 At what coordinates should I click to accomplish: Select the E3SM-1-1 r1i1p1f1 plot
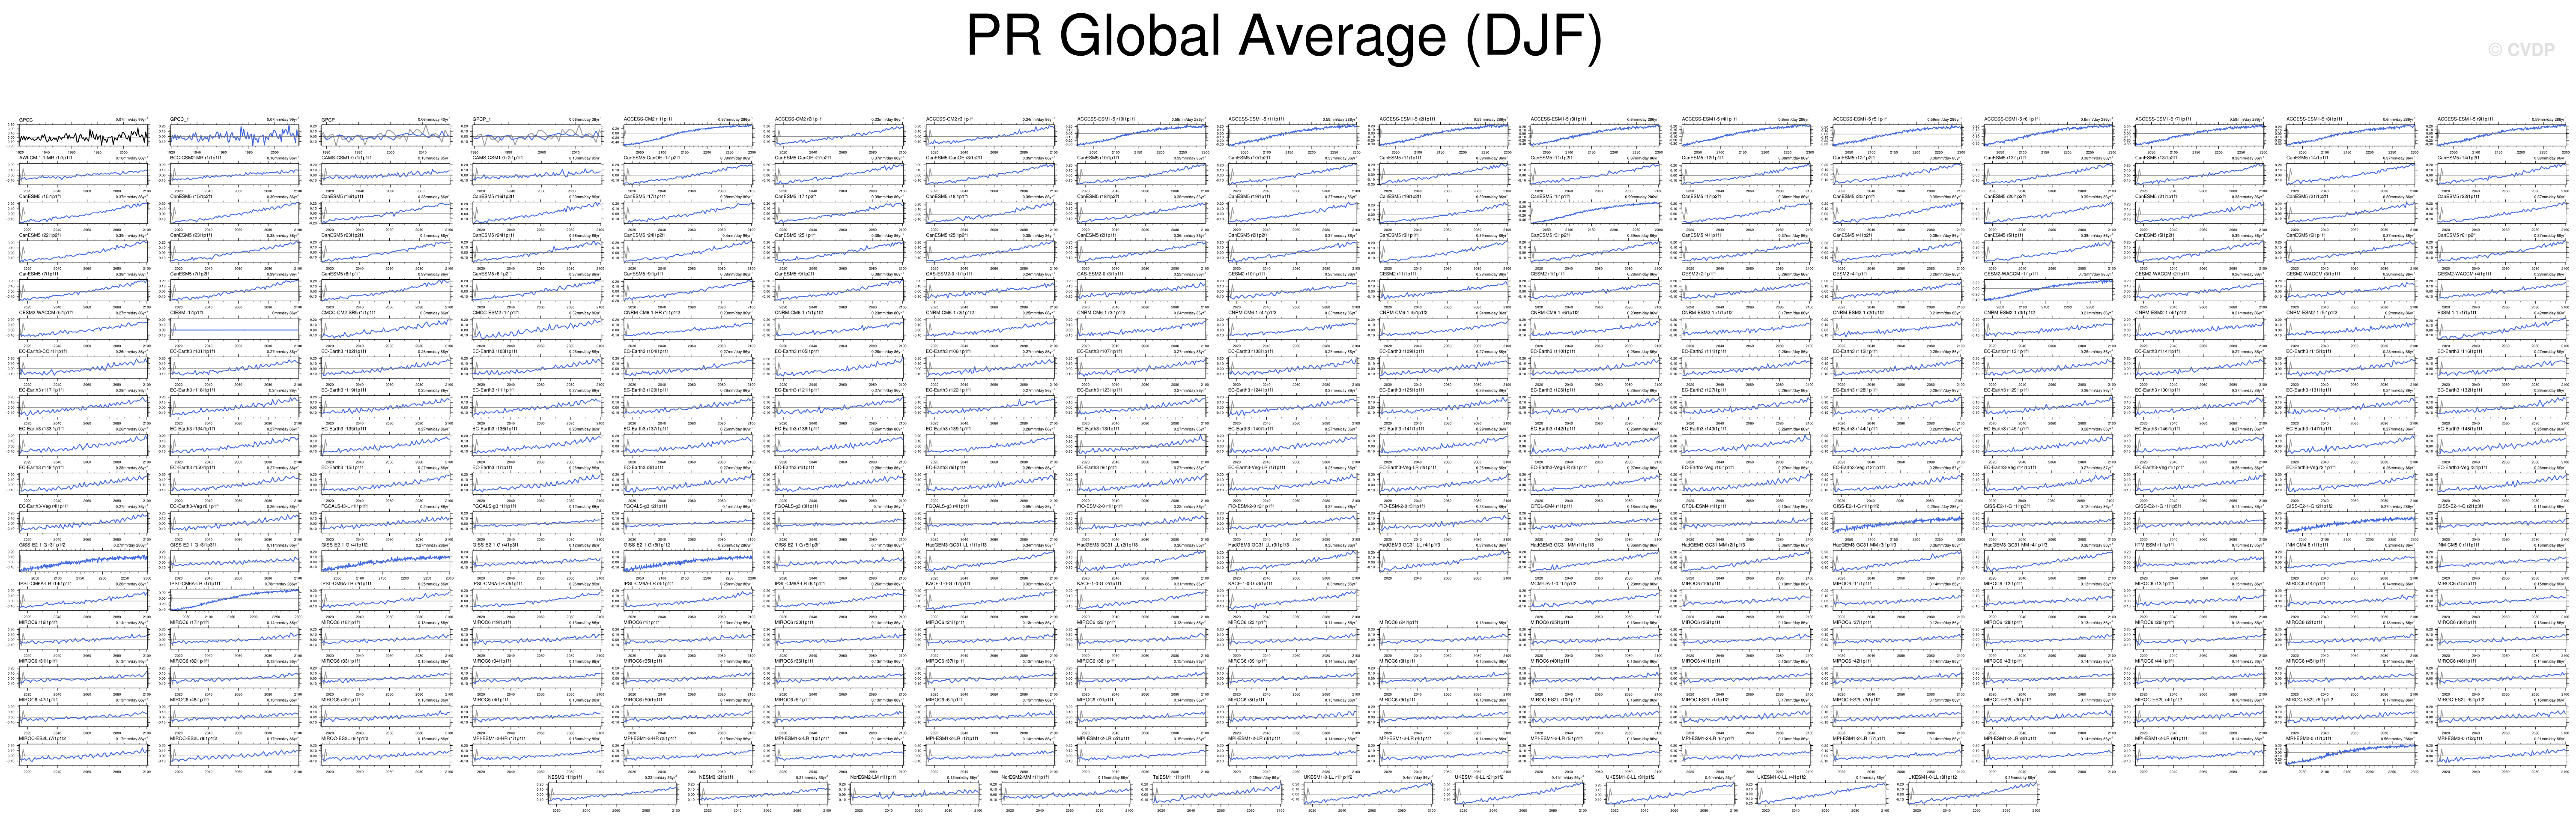pos(2502,328)
